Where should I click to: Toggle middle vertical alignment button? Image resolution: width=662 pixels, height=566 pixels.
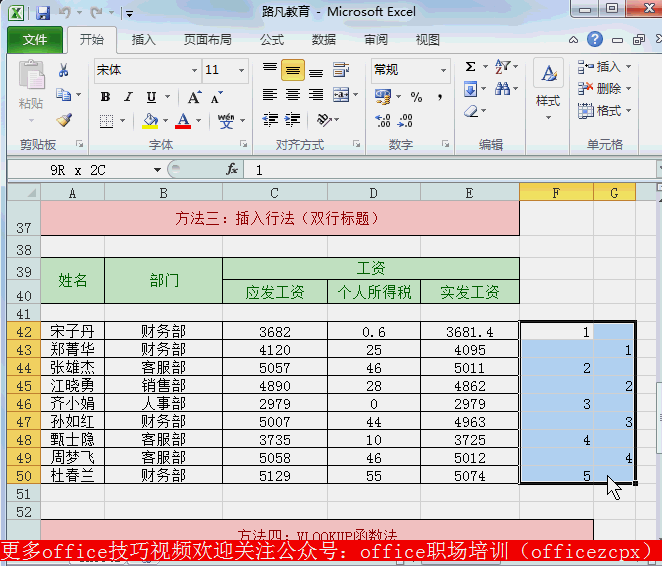292,70
